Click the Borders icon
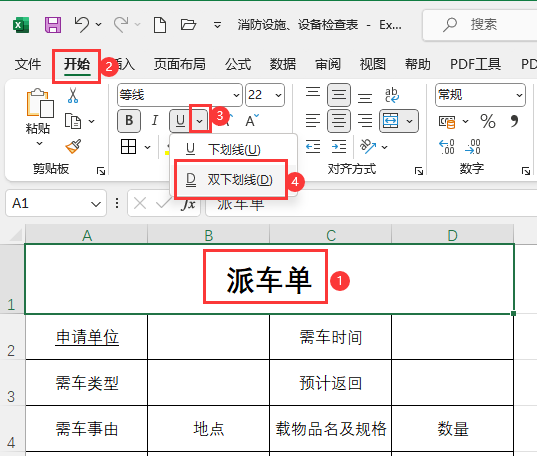Image resolution: width=537 pixels, height=456 pixels. click(128, 147)
